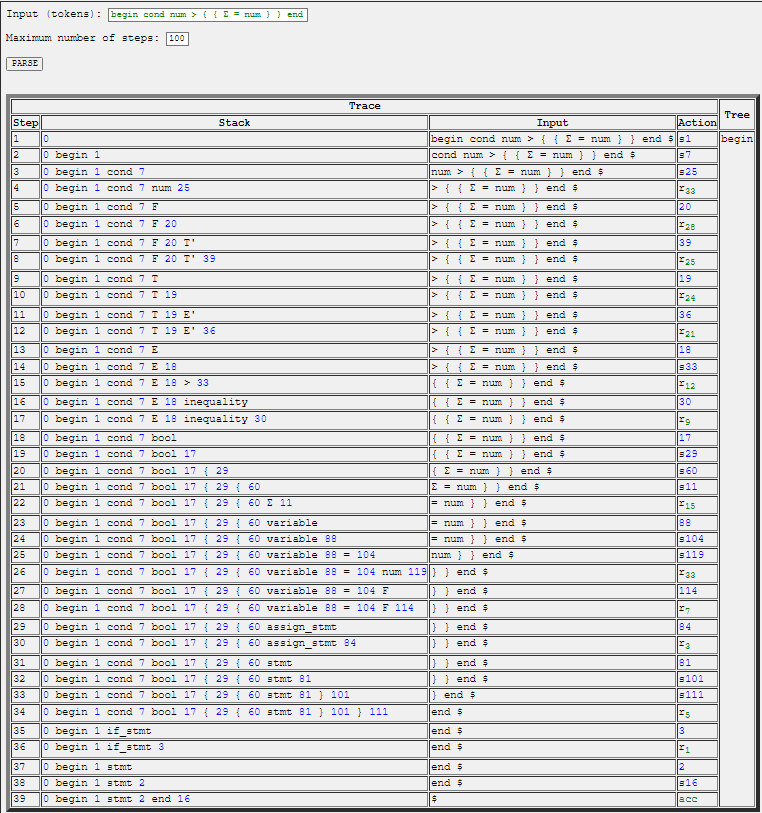Click stack cell 'begin 1 cond 7 num 25'
762x813 pixels.
[234, 189]
